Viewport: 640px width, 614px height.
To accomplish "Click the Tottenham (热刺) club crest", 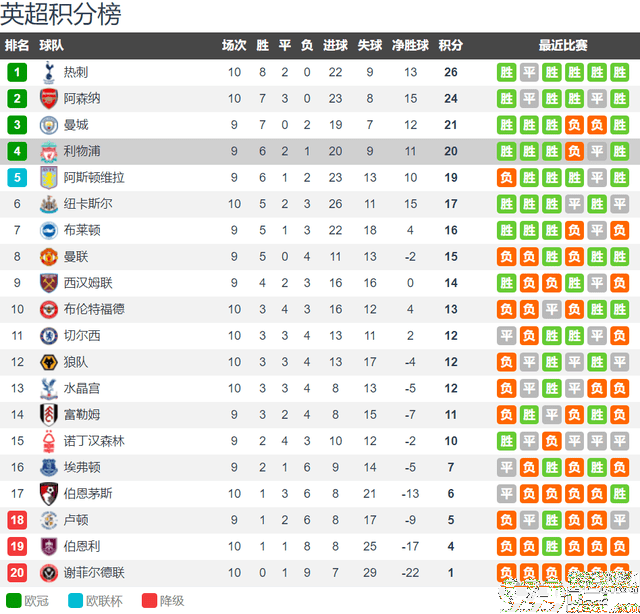I will [x=49, y=72].
